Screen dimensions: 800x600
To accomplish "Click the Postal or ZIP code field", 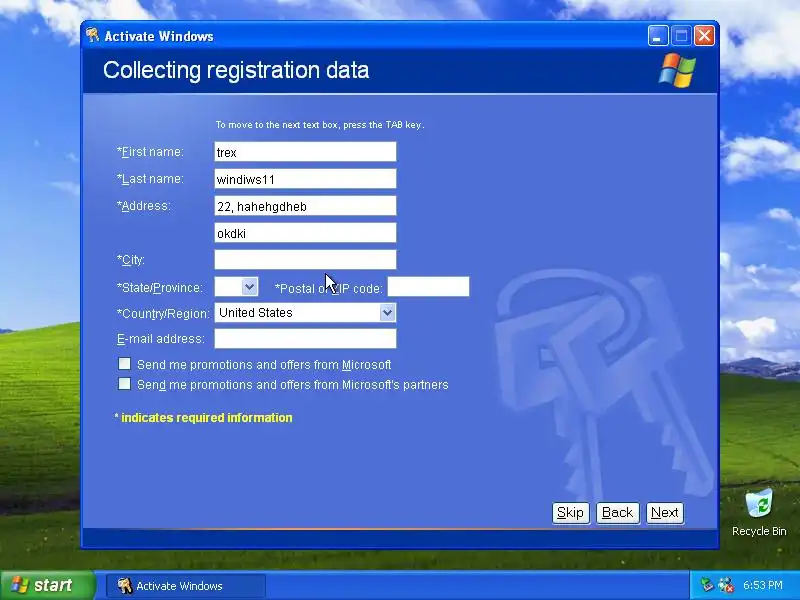I will point(428,287).
